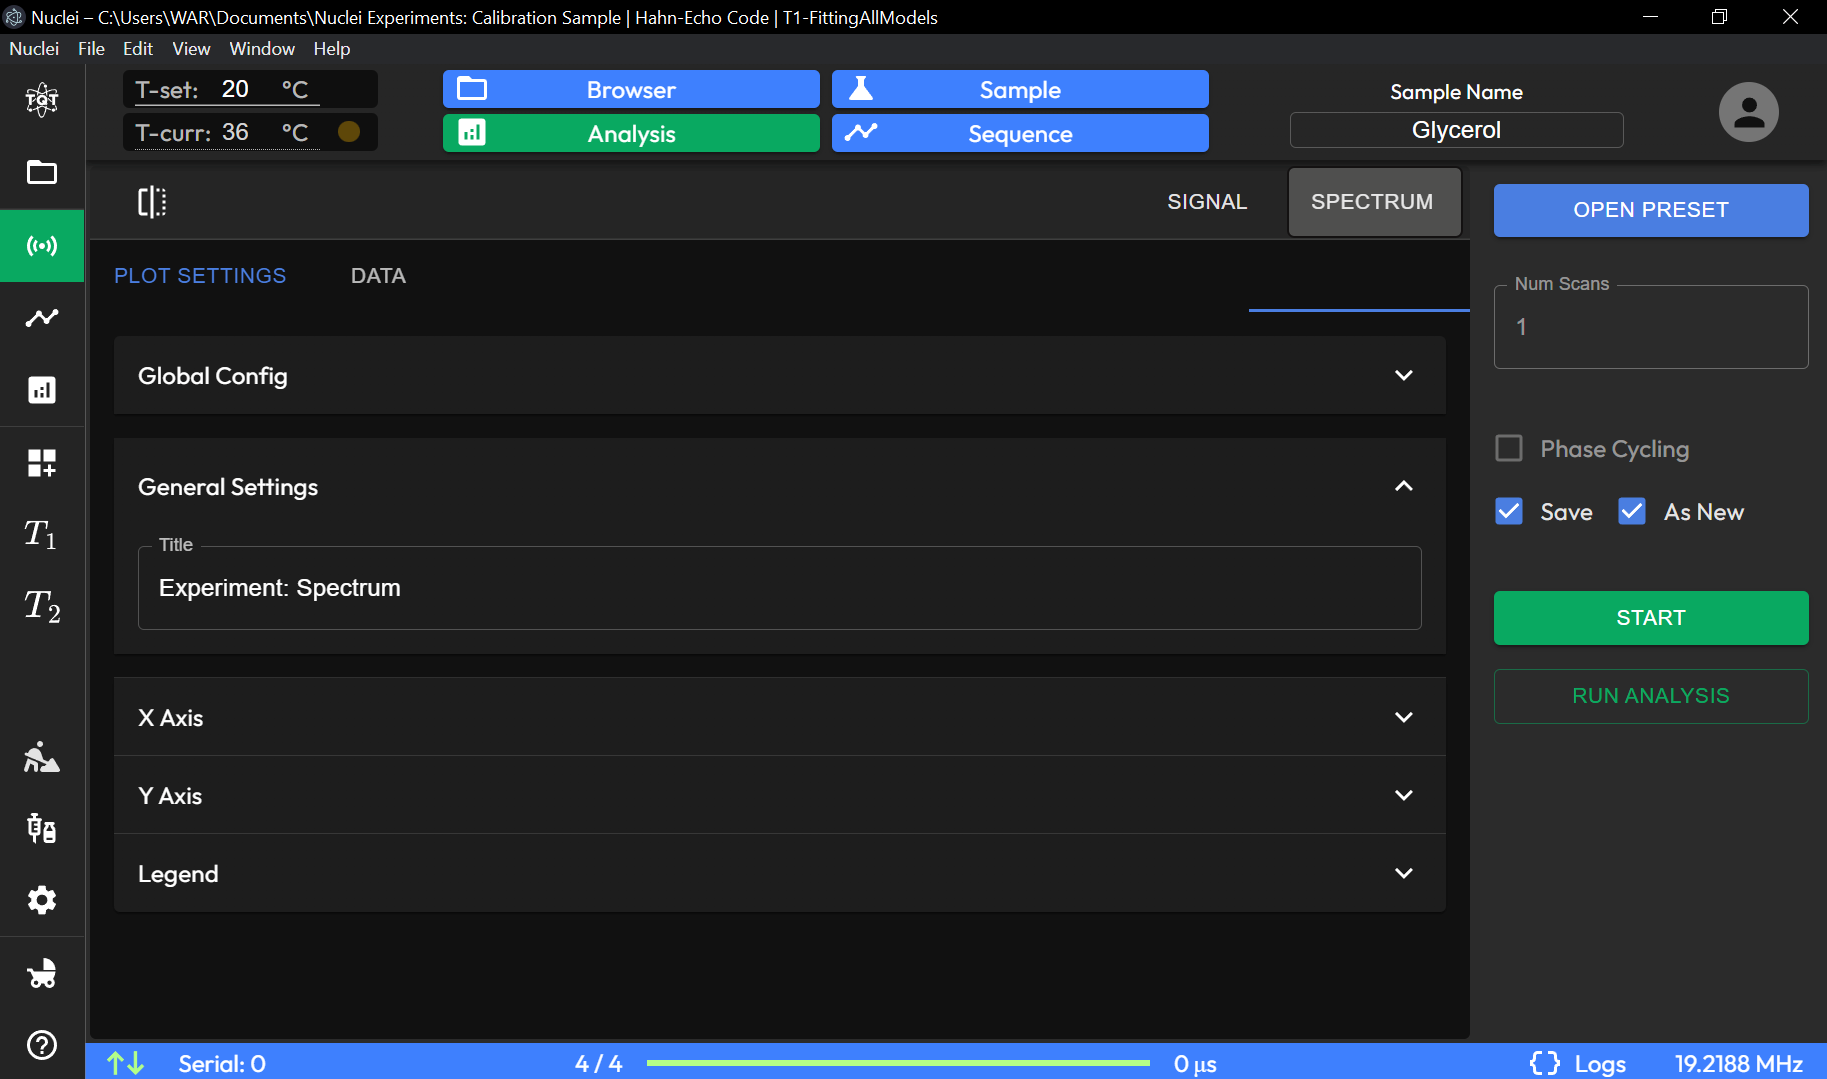Open the line chart sequence sidebar icon
Image resolution: width=1827 pixels, height=1079 pixels.
(x=42, y=318)
